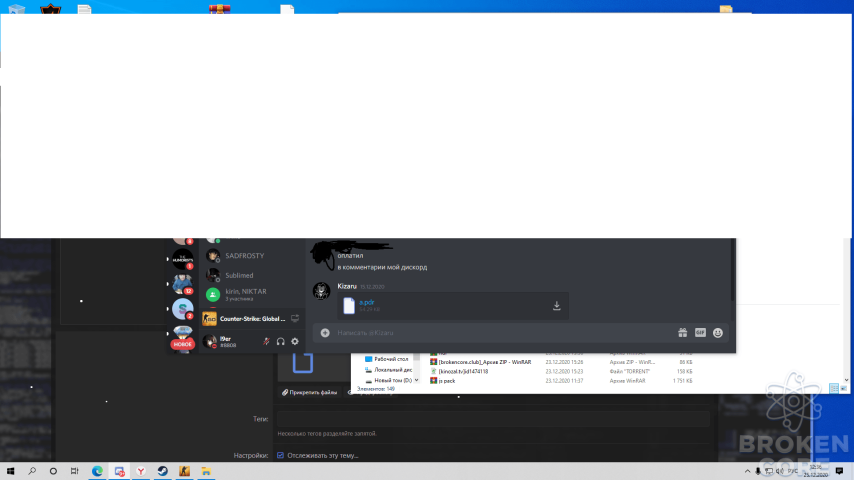
Task: Open the Windows Start menu
Action: pos(10,471)
